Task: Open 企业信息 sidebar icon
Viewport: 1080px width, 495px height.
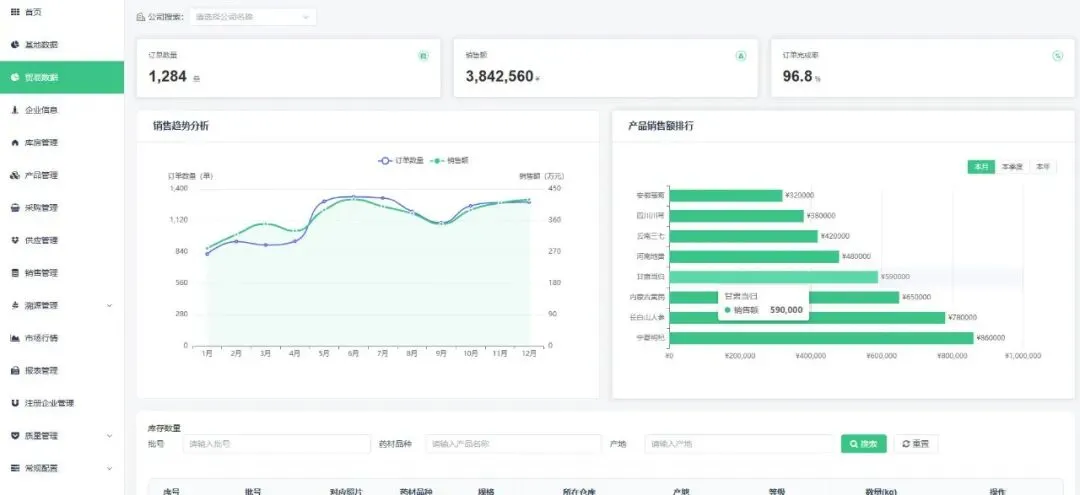Action: pos(15,110)
